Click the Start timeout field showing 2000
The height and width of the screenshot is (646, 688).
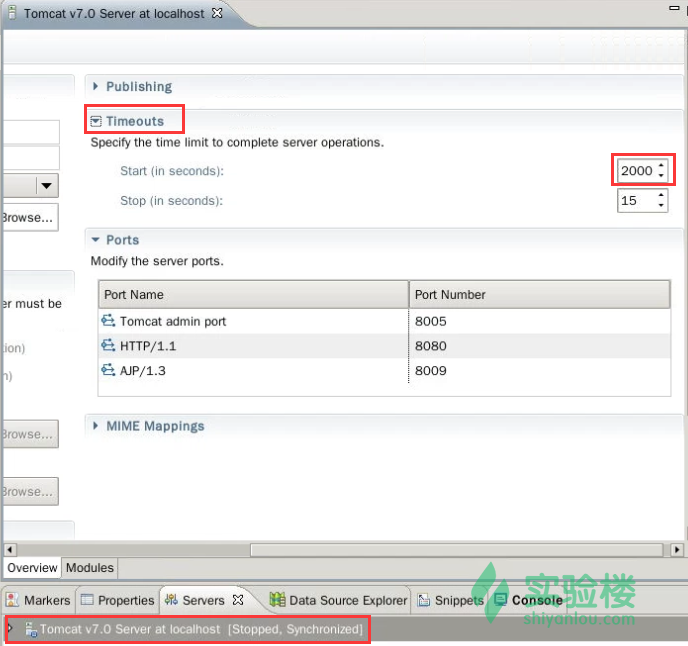[x=637, y=171]
